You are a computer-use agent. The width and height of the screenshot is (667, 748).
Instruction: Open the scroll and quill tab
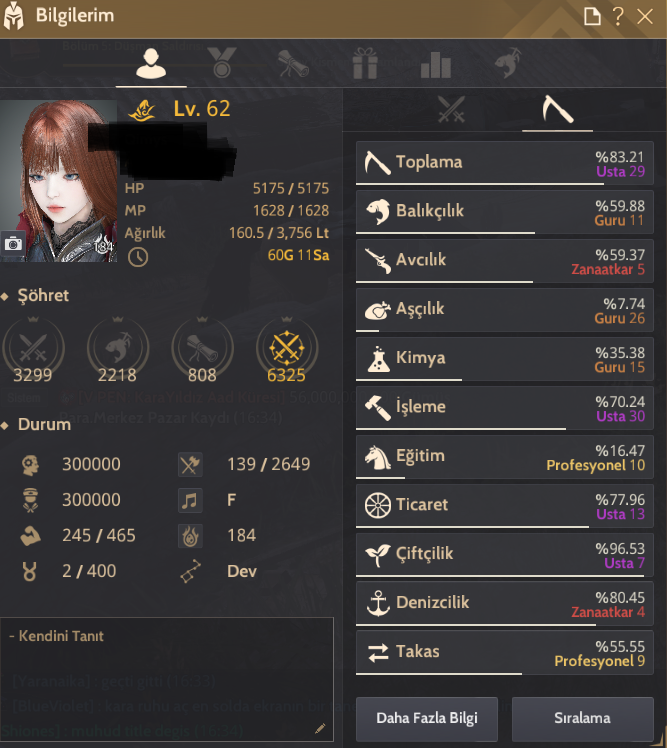[x=293, y=63]
